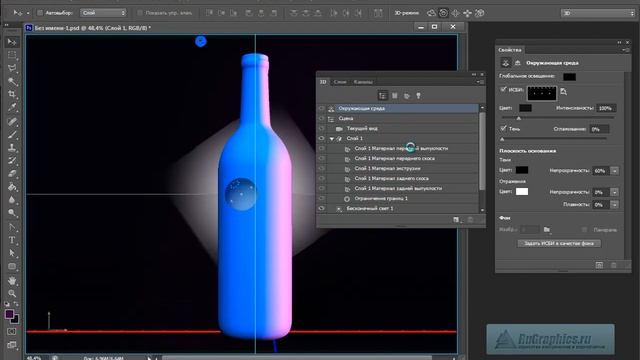Toggle visibility of Сцена row
640x360 pixels.
coord(322,118)
